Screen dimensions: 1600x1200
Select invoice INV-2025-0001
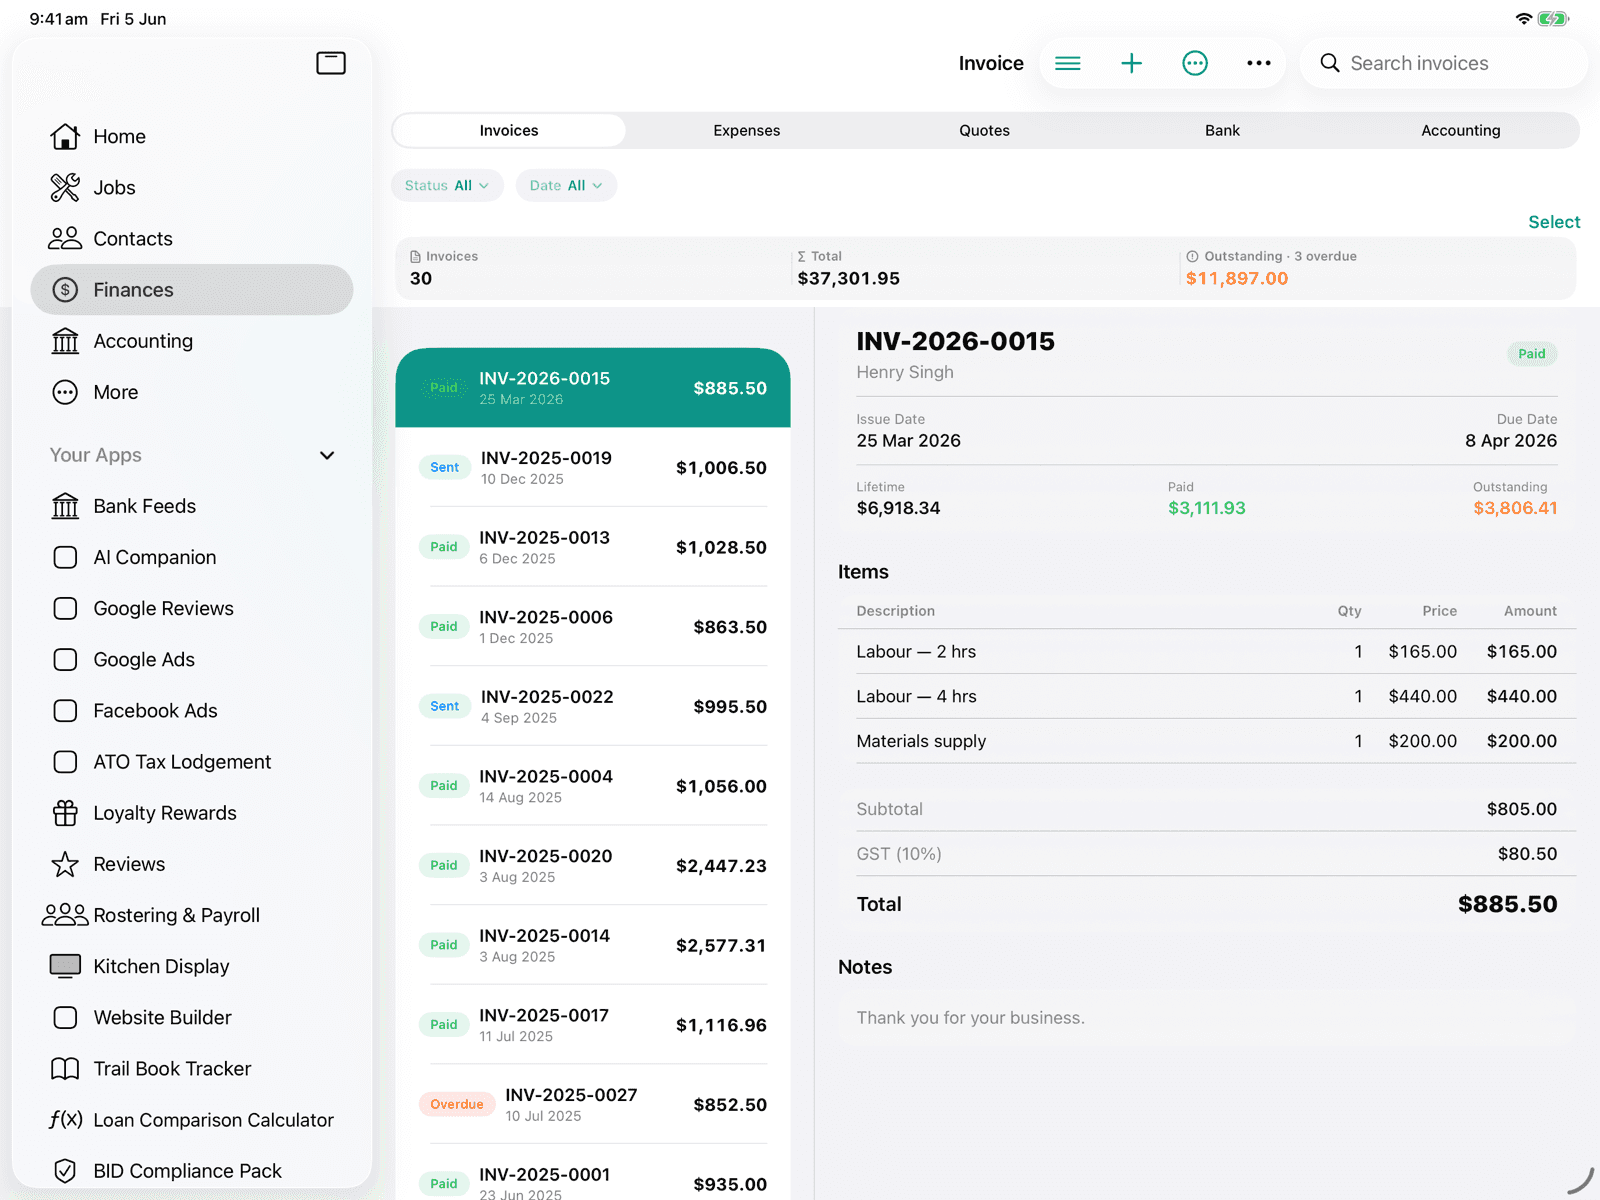pos(593,1172)
